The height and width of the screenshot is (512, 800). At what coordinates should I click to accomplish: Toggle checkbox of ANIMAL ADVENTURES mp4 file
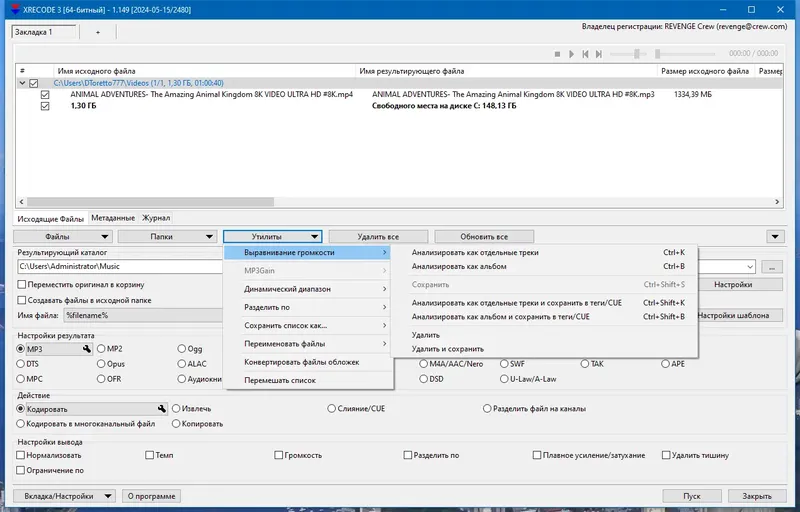click(x=45, y=94)
